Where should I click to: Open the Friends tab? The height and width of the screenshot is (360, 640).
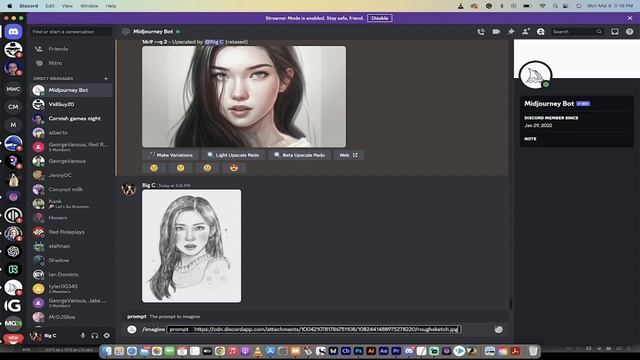(x=71, y=49)
